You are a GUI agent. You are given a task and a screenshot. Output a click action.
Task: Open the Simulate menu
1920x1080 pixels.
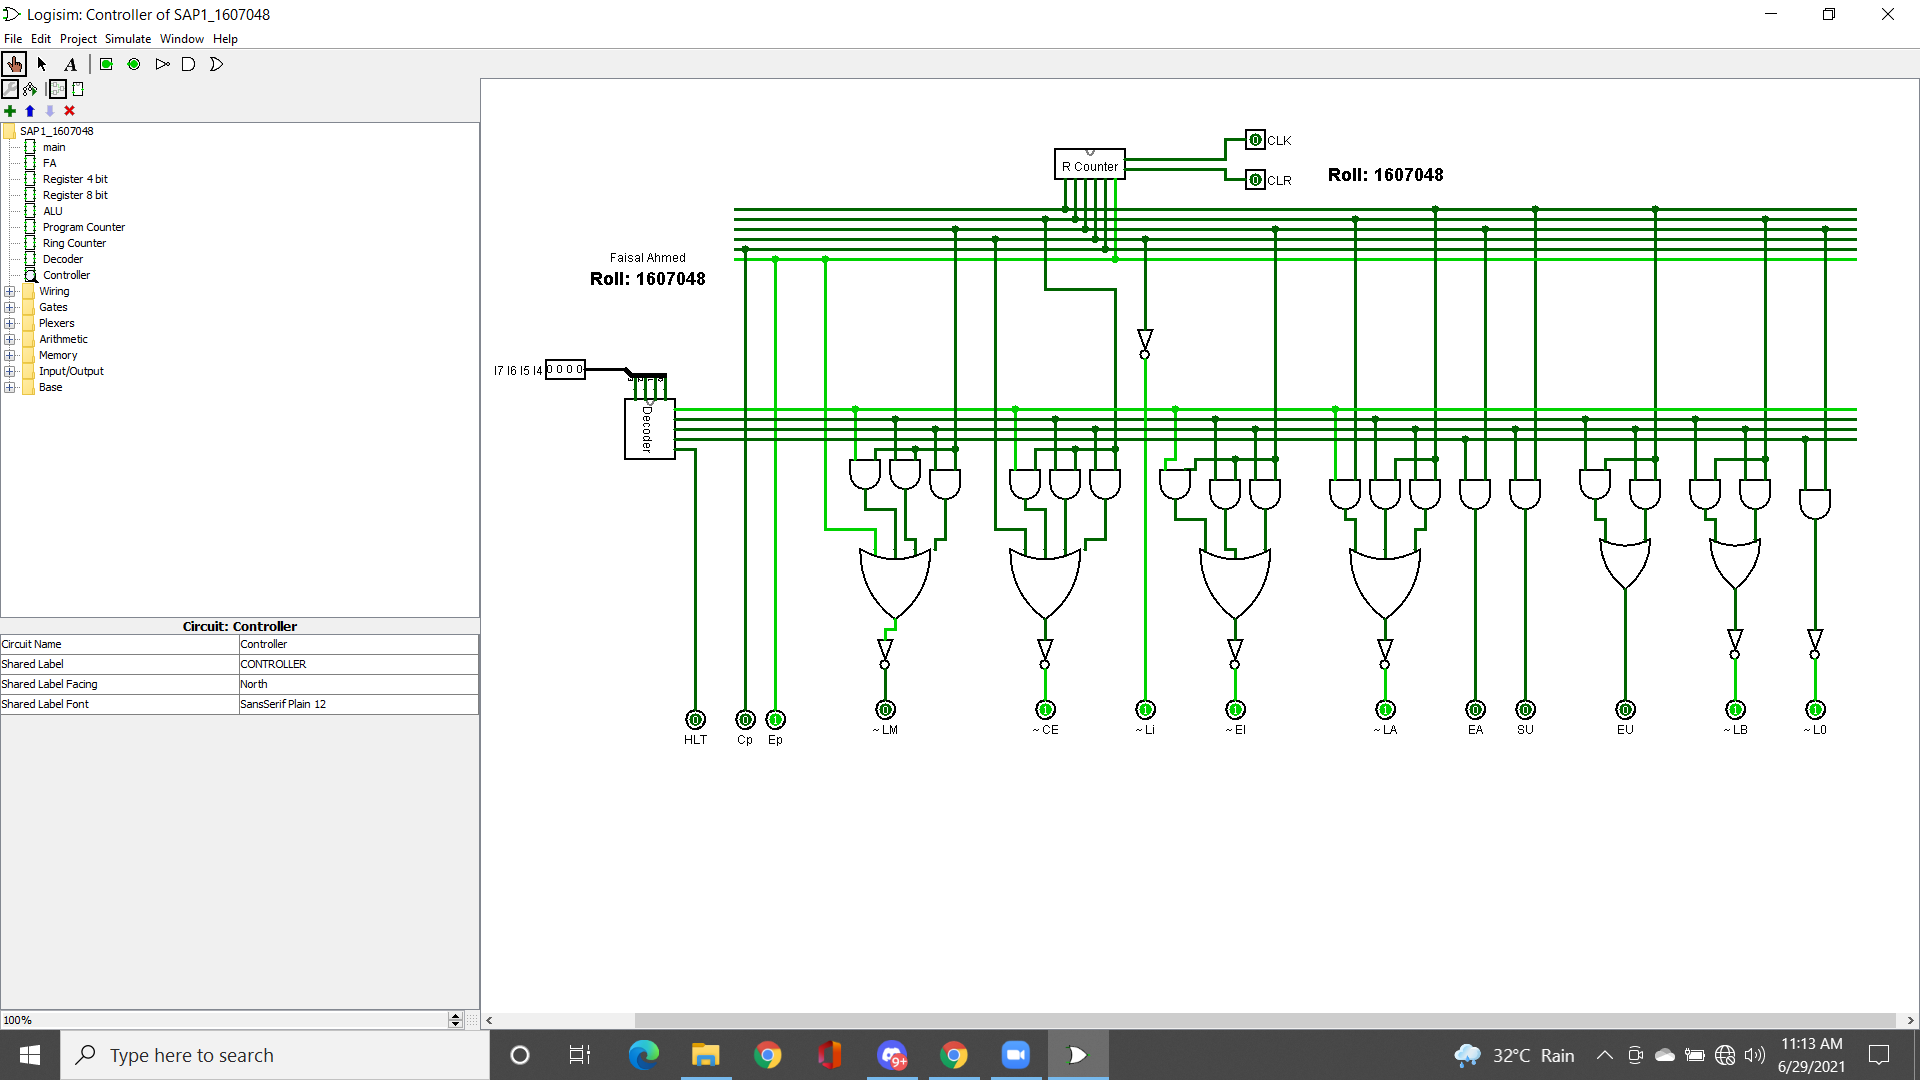click(128, 39)
